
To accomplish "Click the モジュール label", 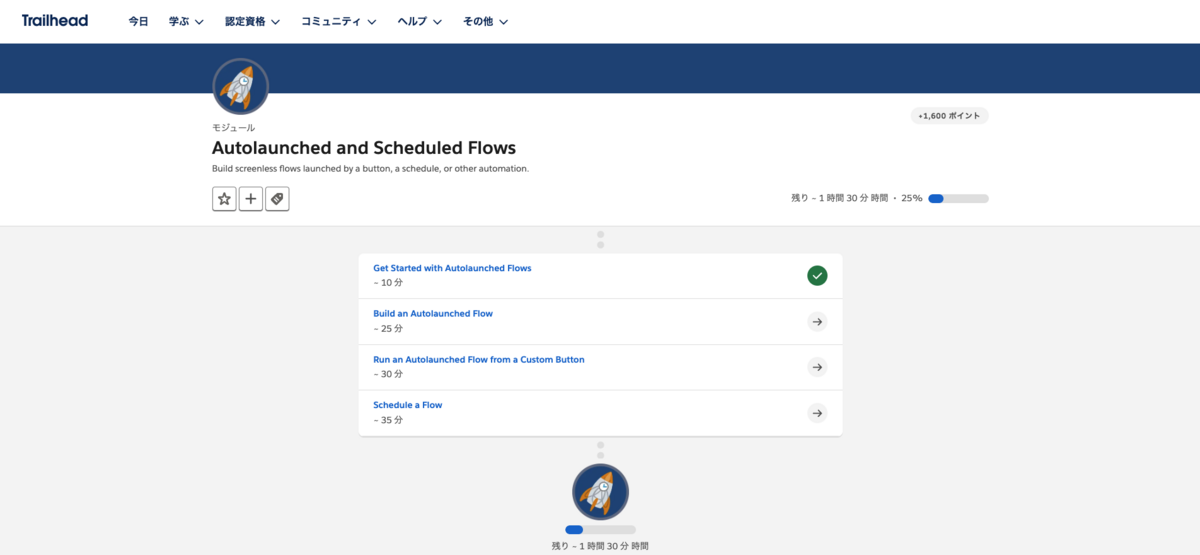I will [233, 127].
